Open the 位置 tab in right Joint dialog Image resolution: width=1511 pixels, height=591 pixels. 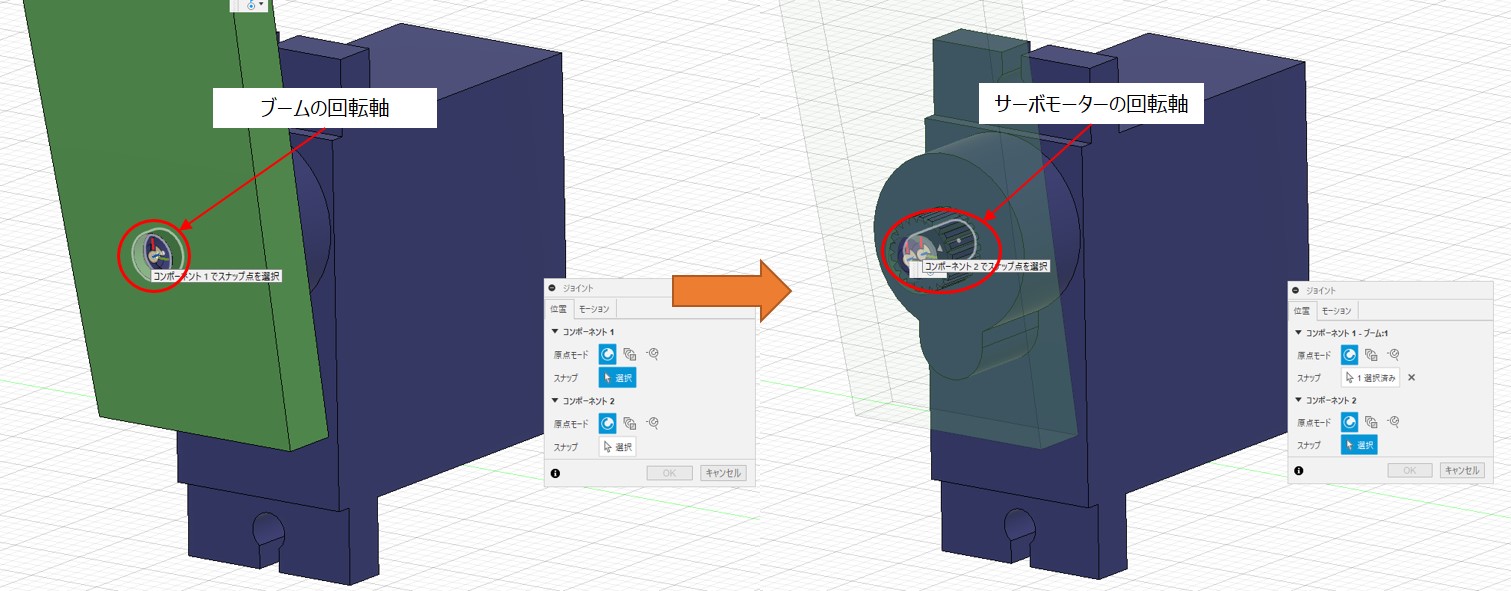coord(1301,311)
